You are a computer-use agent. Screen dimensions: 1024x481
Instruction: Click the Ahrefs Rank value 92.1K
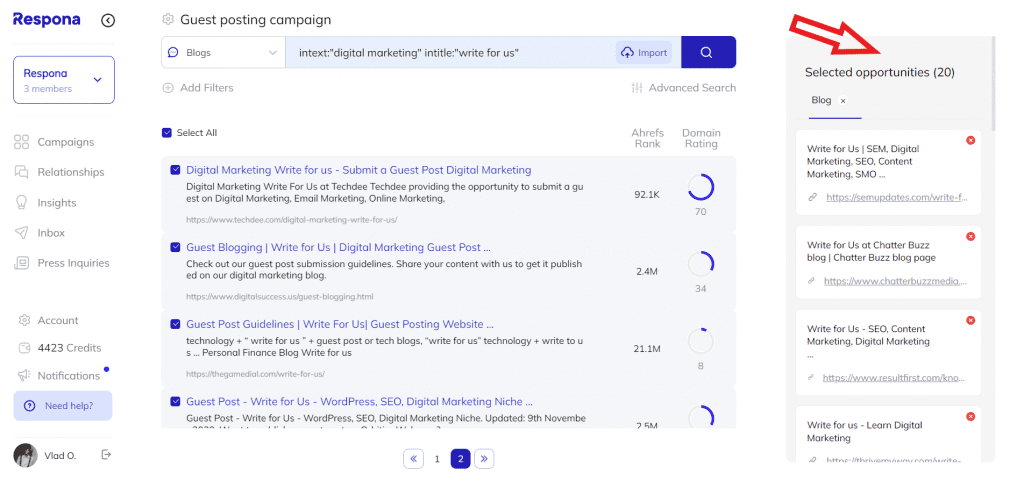point(647,194)
